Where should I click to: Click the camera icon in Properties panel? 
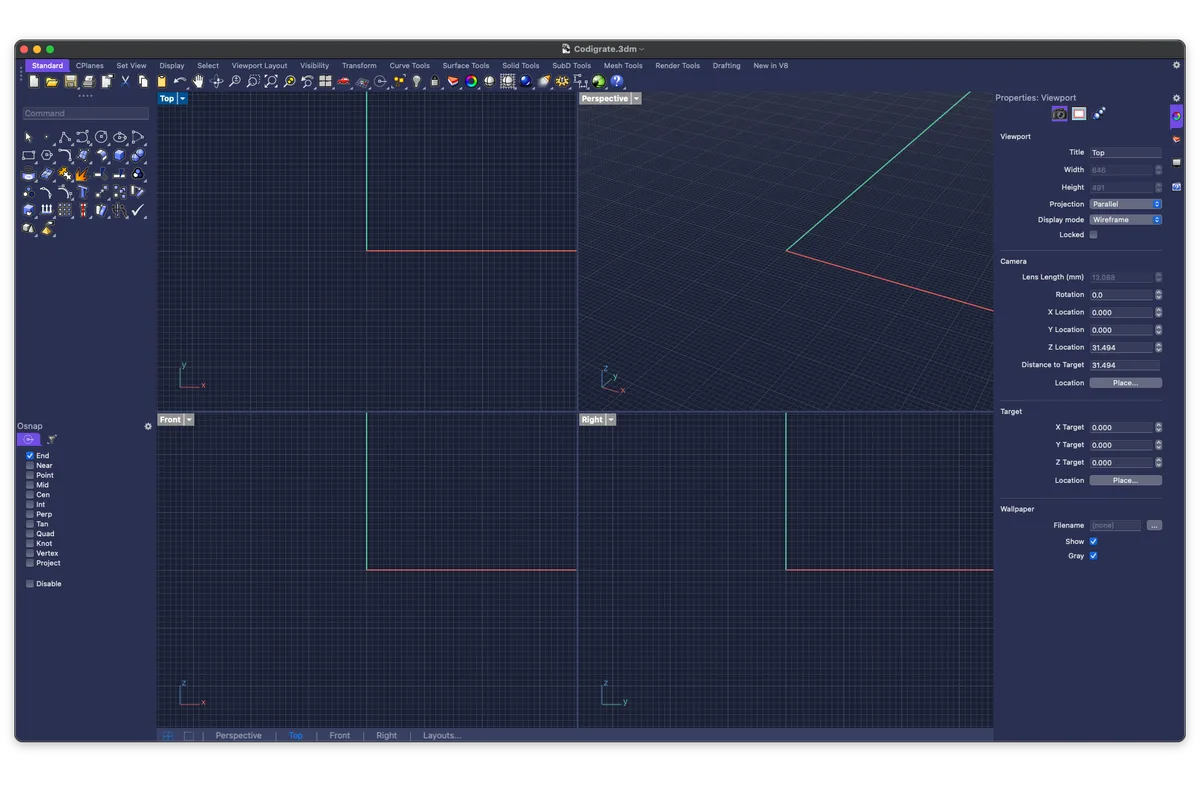click(x=1059, y=114)
